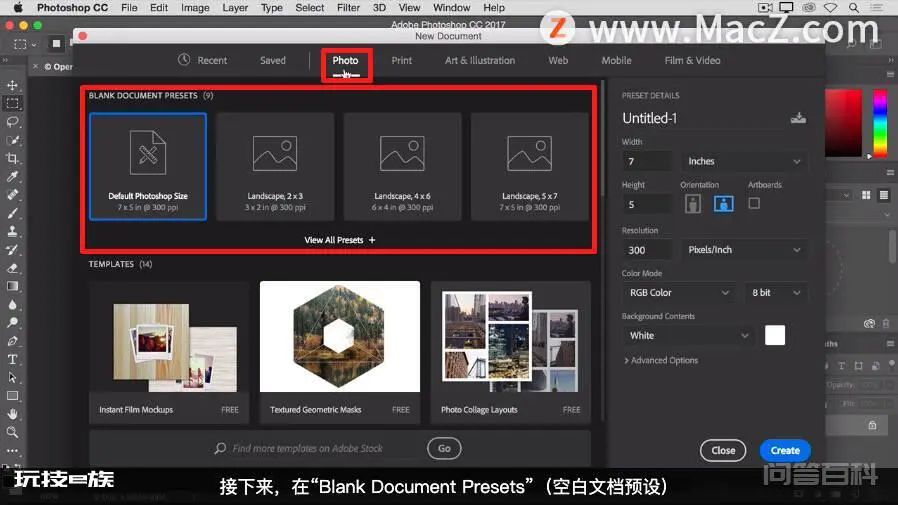Set orientation to landscape
The width and height of the screenshot is (898, 505).
(x=723, y=204)
